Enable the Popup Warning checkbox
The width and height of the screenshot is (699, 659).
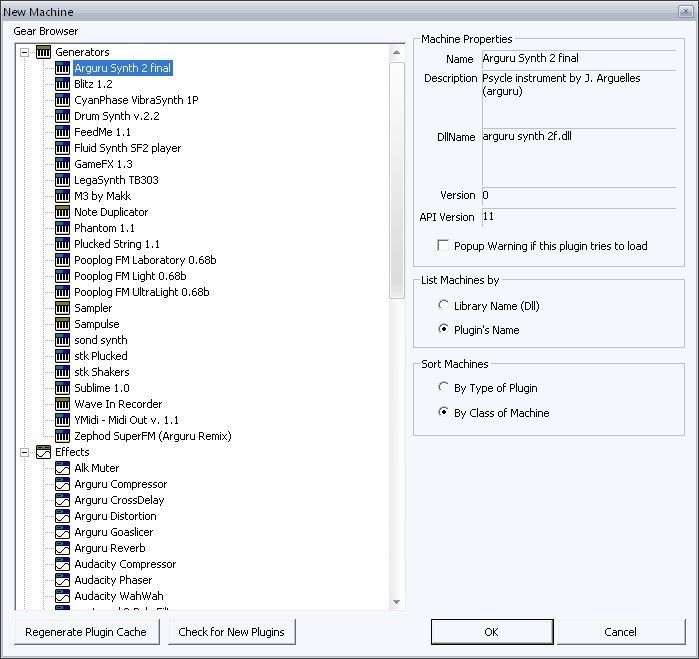444,245
